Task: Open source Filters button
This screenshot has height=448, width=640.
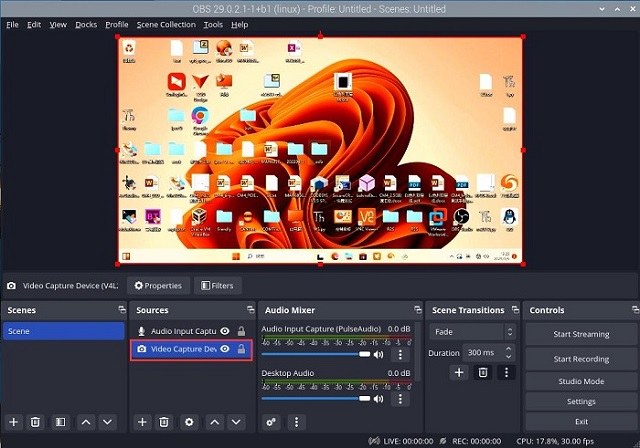Action: pos(218,286)
